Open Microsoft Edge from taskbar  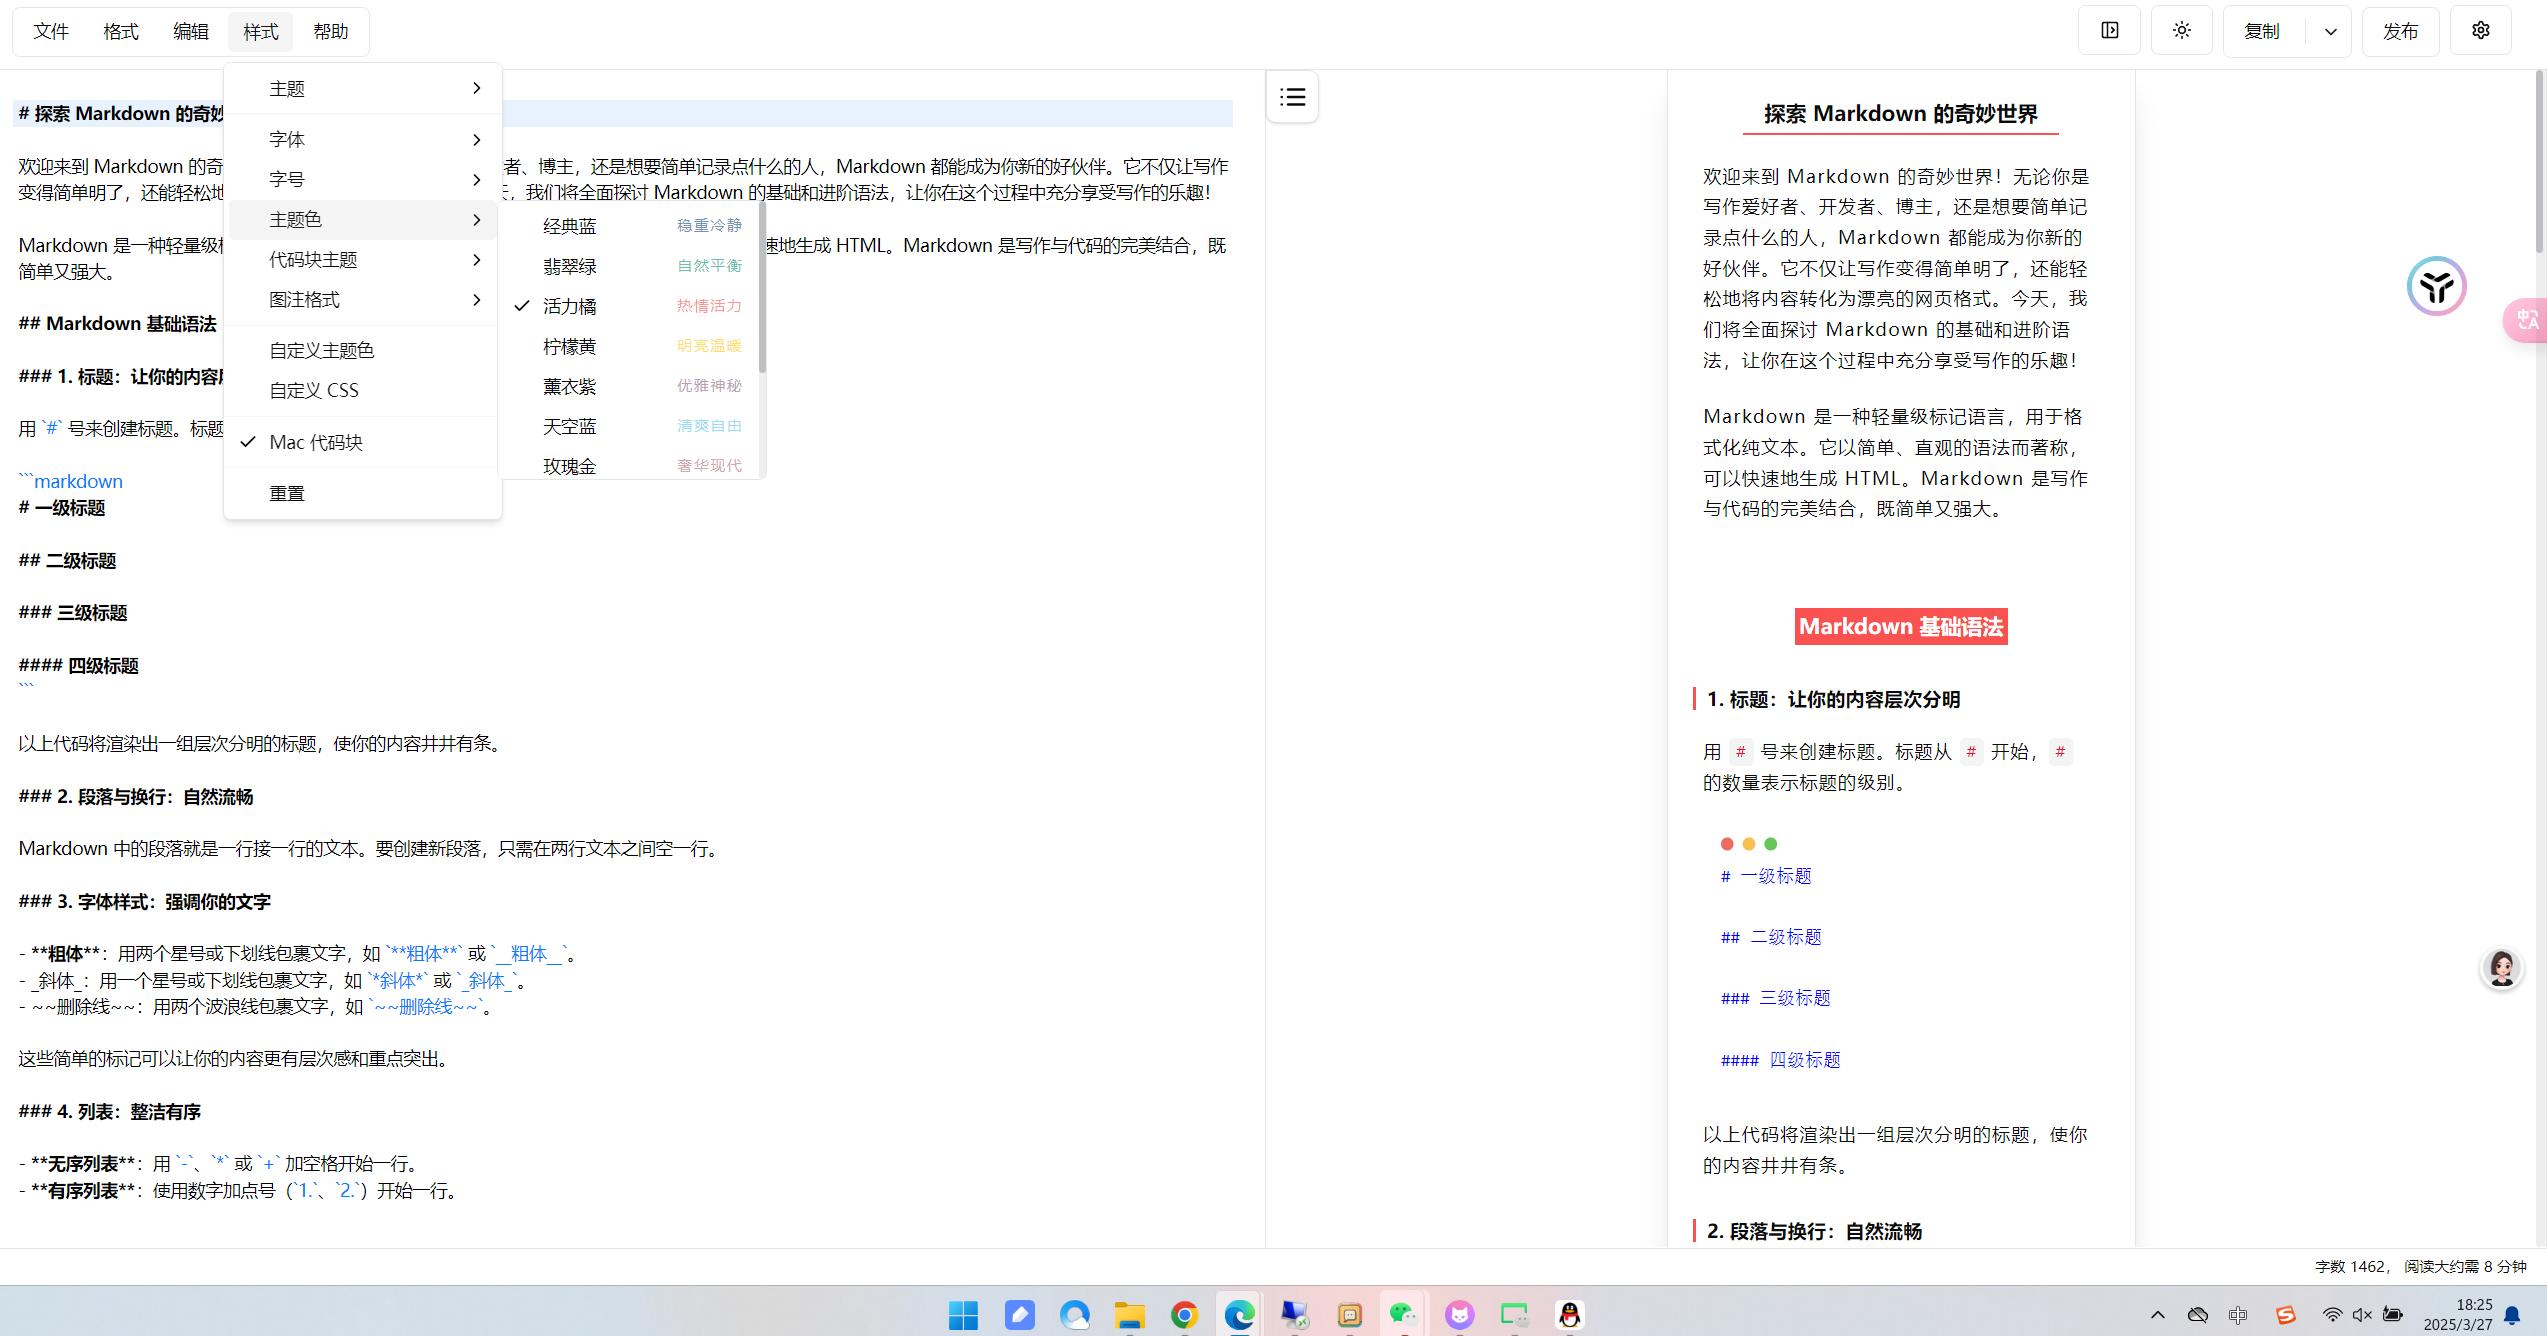pyautogui.click(x=1239, y=1315)
